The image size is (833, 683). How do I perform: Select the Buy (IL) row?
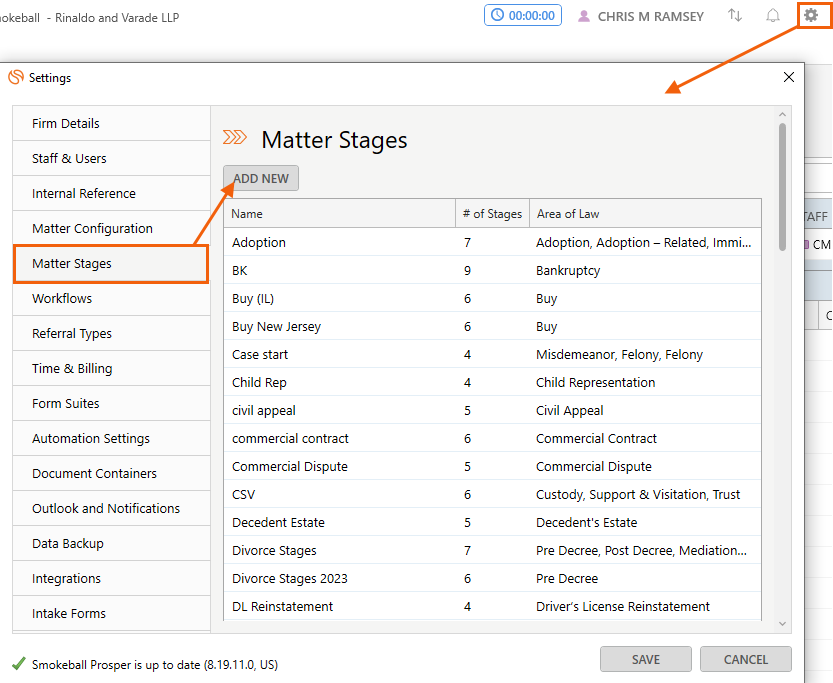pos(492,299)
